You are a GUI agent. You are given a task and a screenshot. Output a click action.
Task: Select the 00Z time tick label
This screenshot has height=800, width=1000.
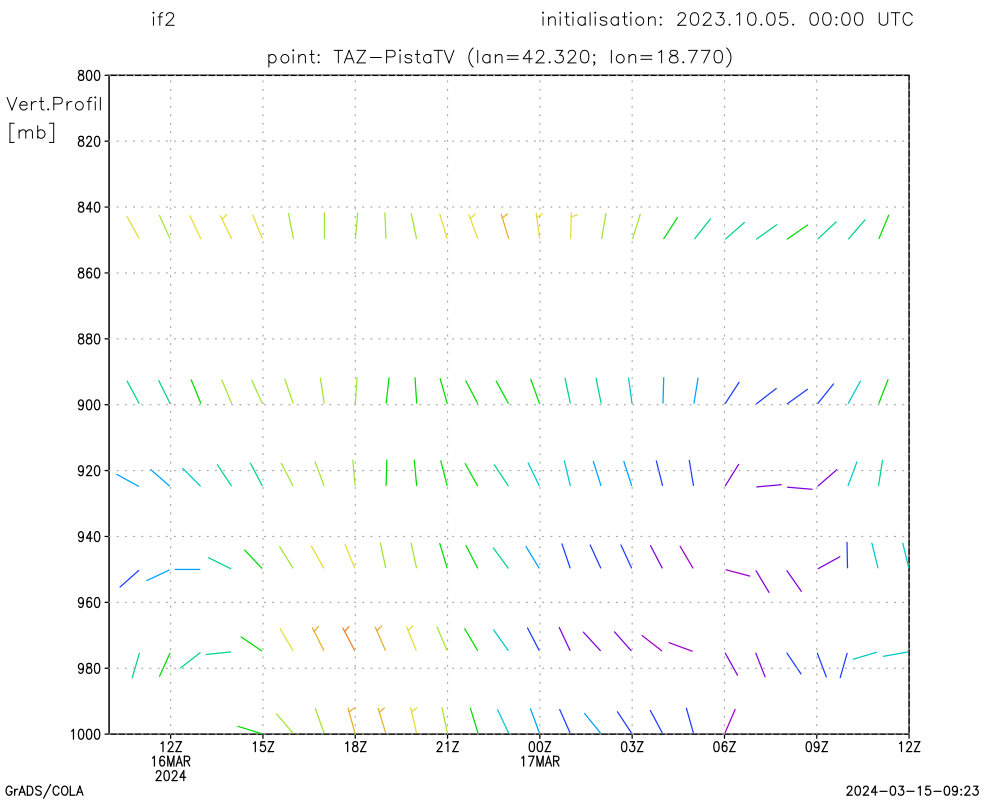(x=540, y=747)
